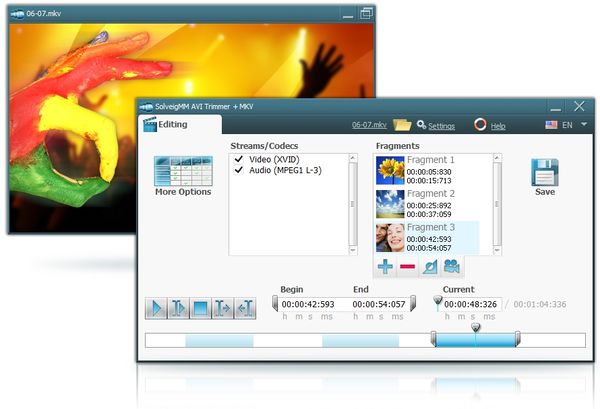Screen dimensions: 600x409
Task: Save the trimmed file with floppy icon
Action: click(x=545, y=178)
